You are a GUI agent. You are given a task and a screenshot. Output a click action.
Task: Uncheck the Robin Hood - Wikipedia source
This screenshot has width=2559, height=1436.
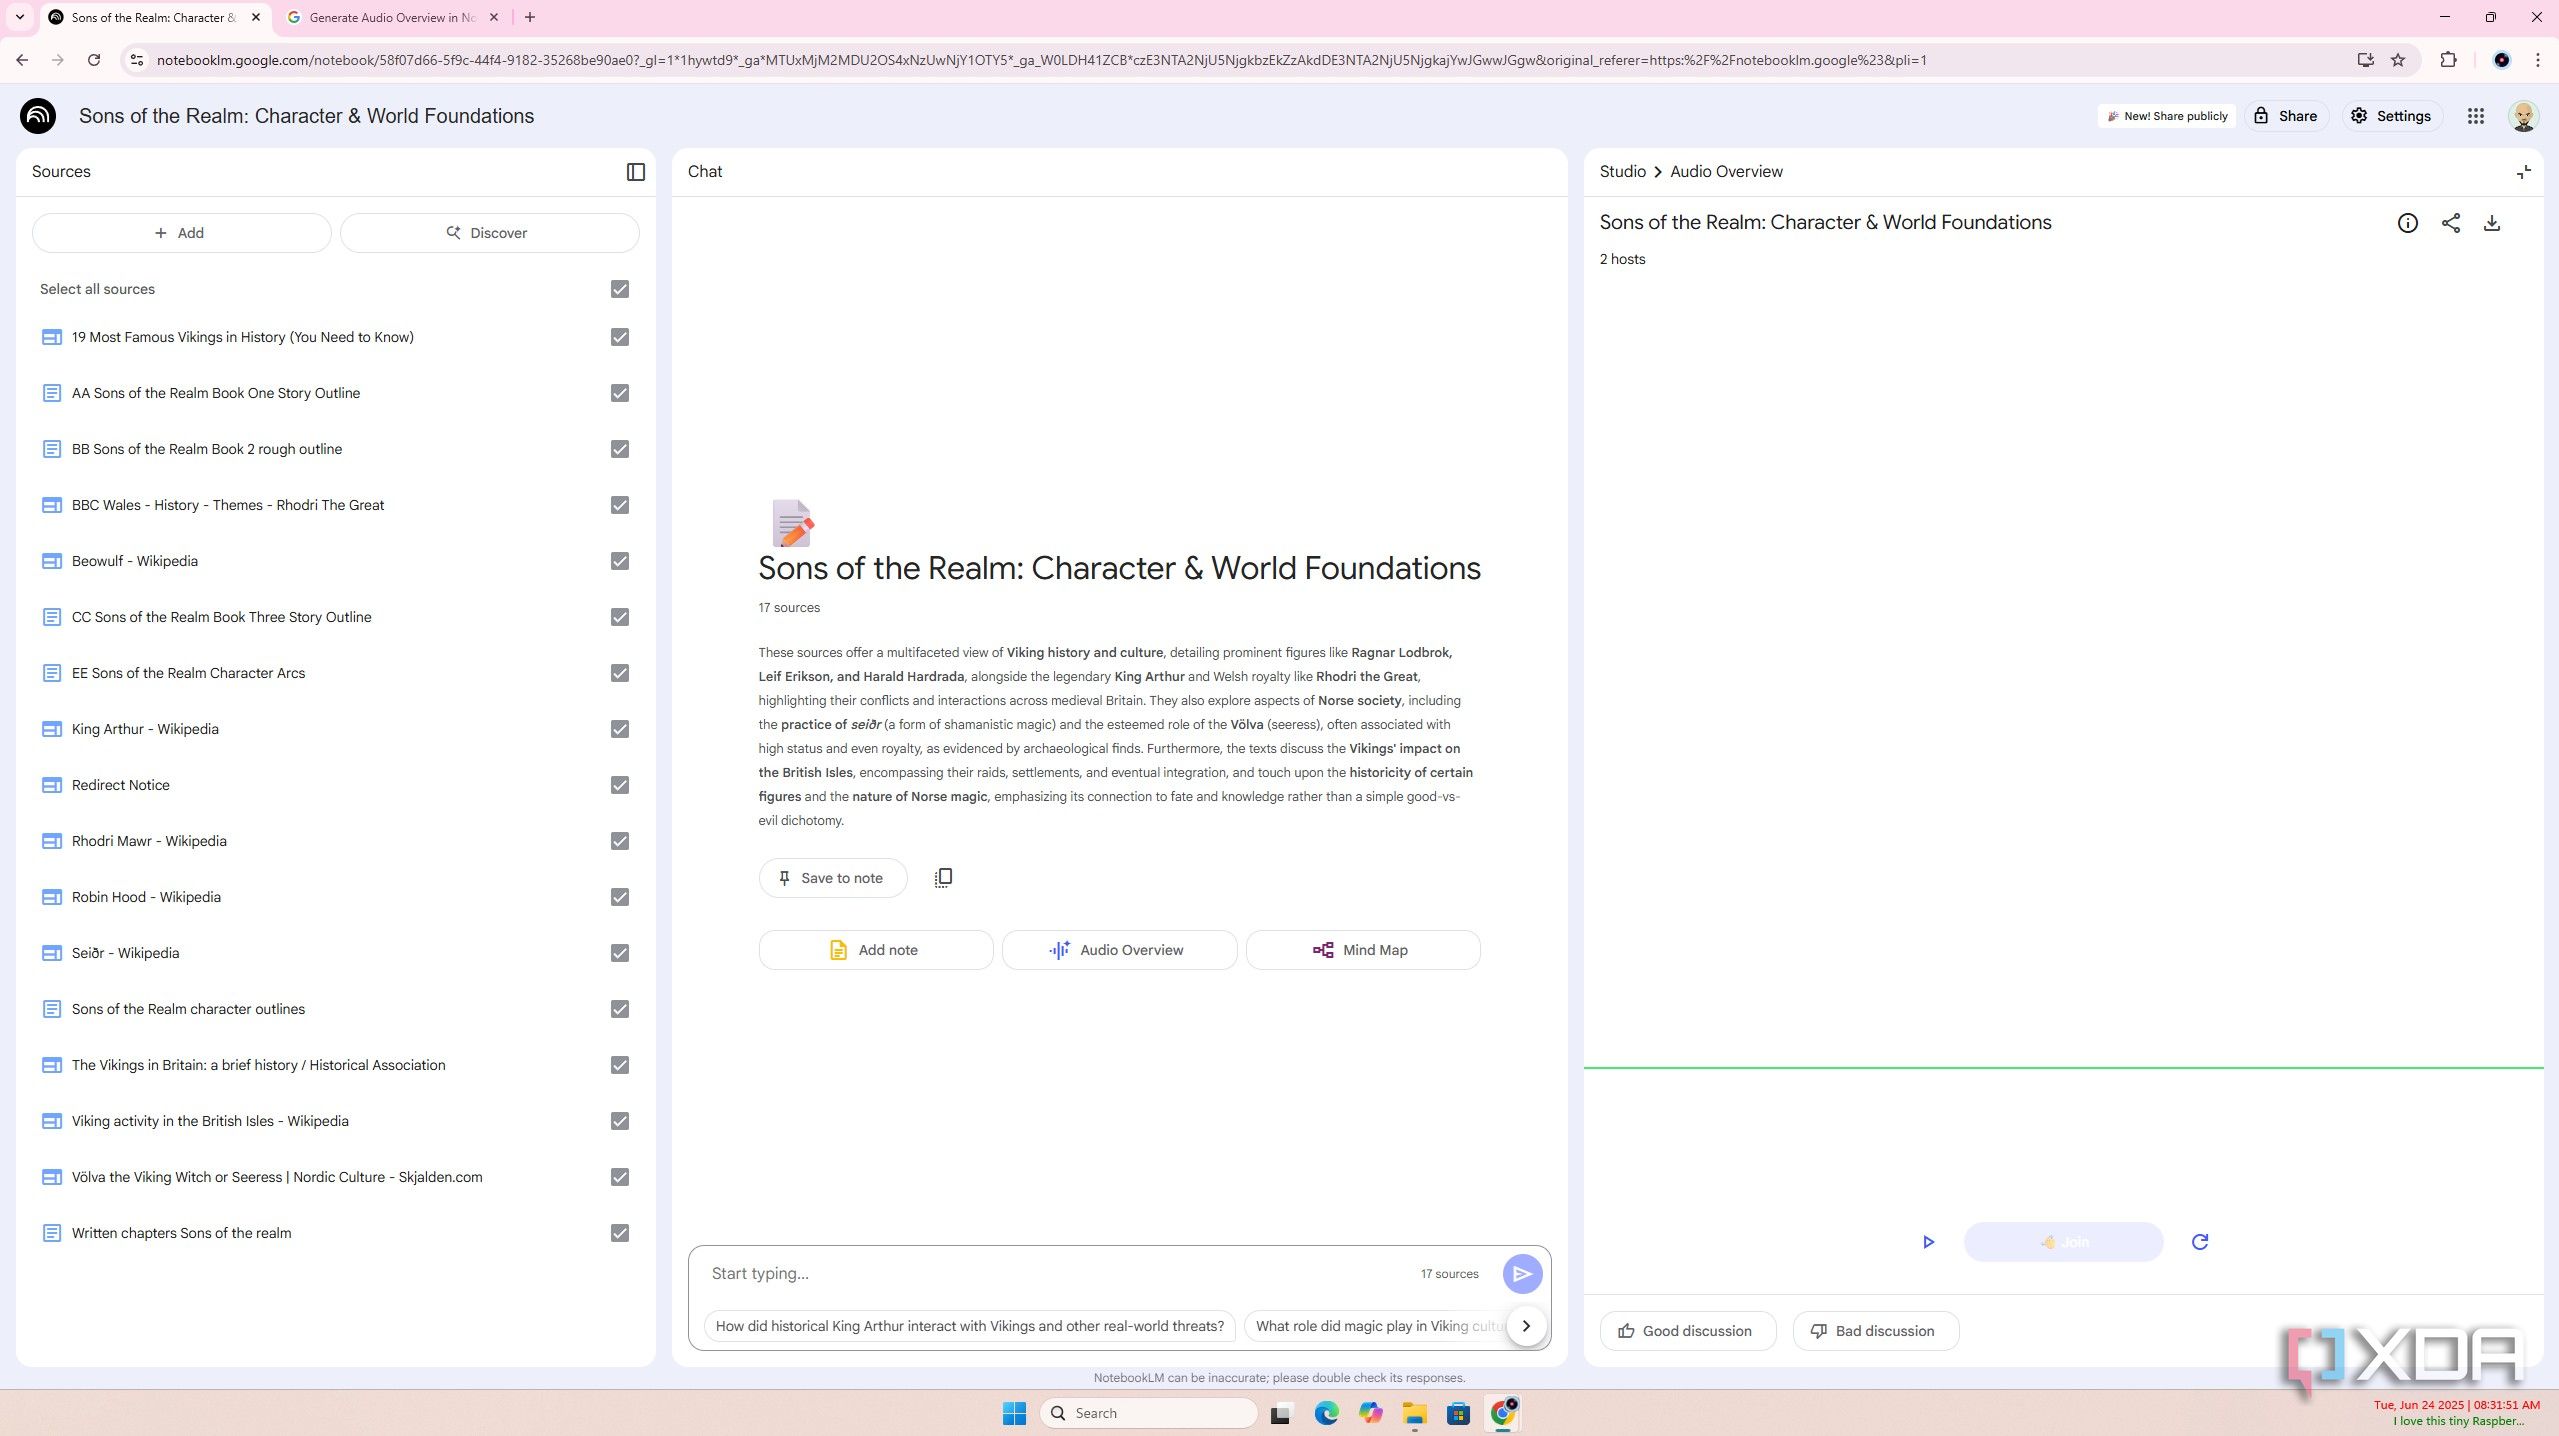(x=620, y=897)
